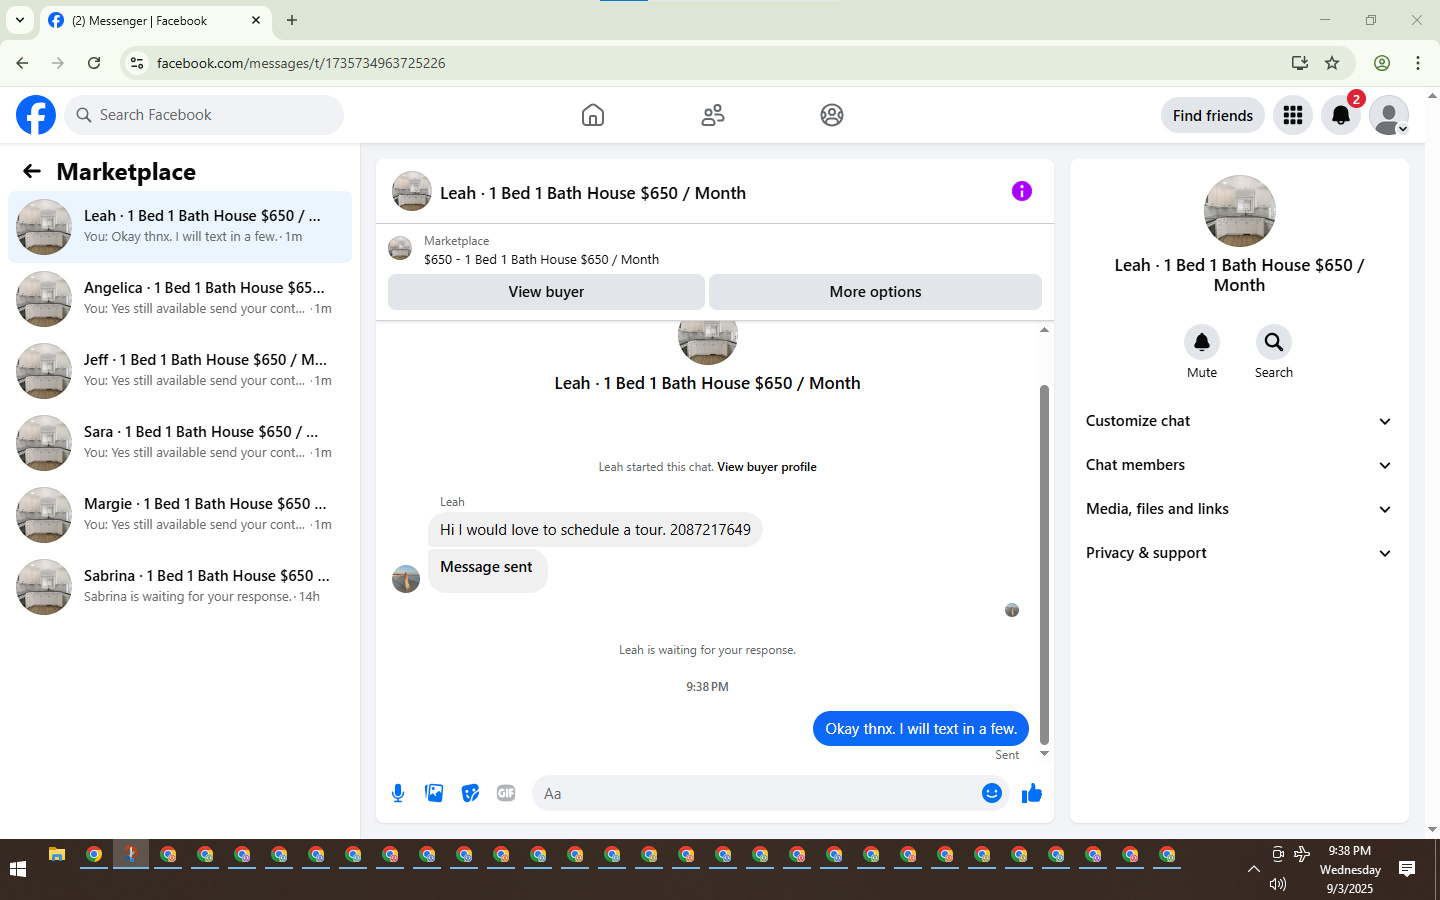The height and width of the screenshot is (900, 1440).
Task: Open Sara's conversation in the chat list
Action: click(180, 443)
